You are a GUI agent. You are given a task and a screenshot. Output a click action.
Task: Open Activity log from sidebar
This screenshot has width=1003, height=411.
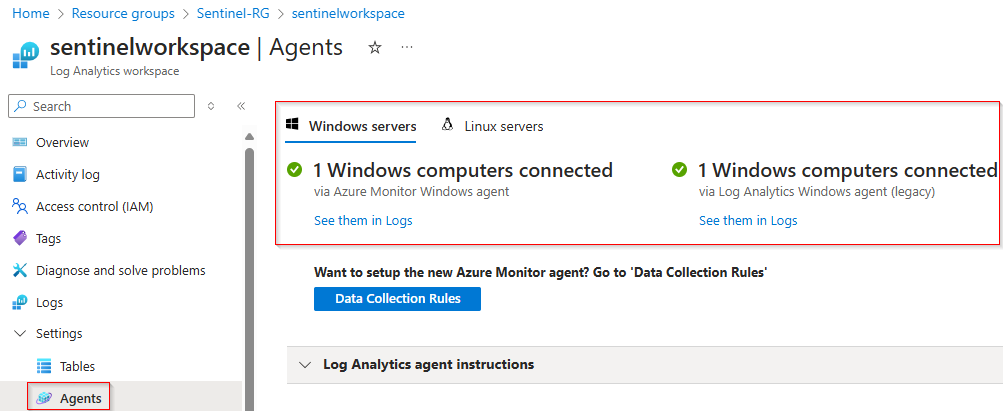pos(67,174)
